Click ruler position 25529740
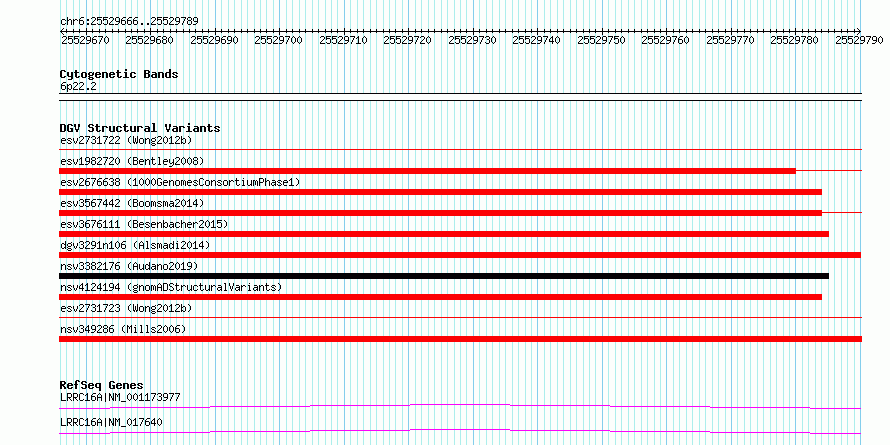Screen dimensions: 890x445 [536, 40]
